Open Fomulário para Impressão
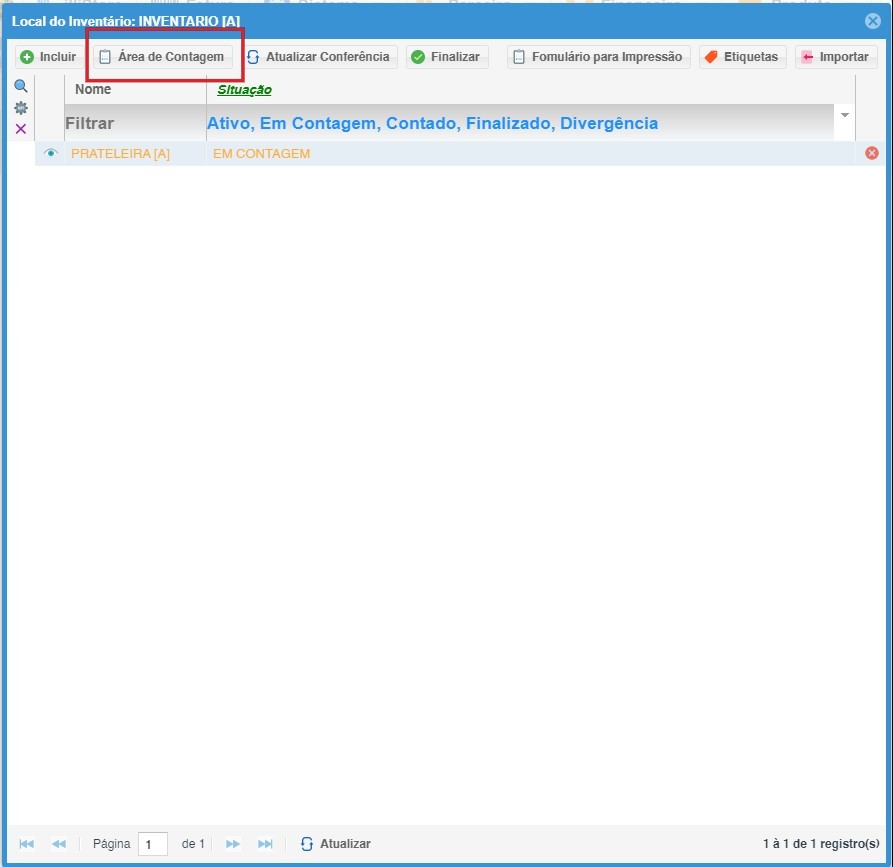893x867 pixels. point(598,57)
